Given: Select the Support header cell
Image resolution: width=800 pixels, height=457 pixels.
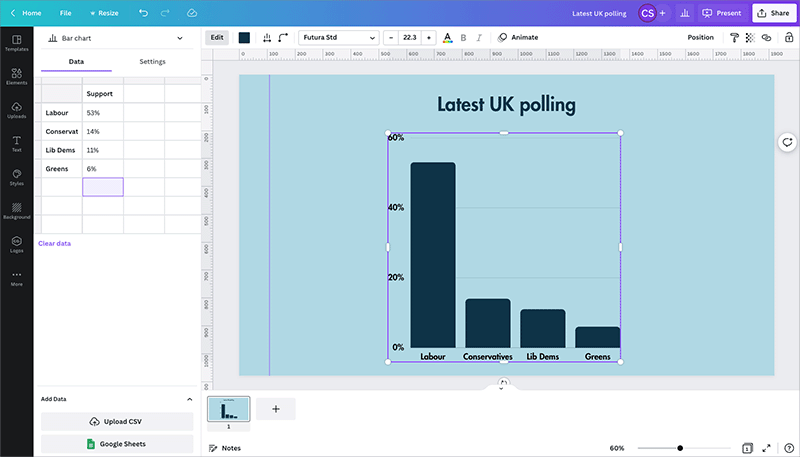Looking at the screenshot, I should coord(103,94).
